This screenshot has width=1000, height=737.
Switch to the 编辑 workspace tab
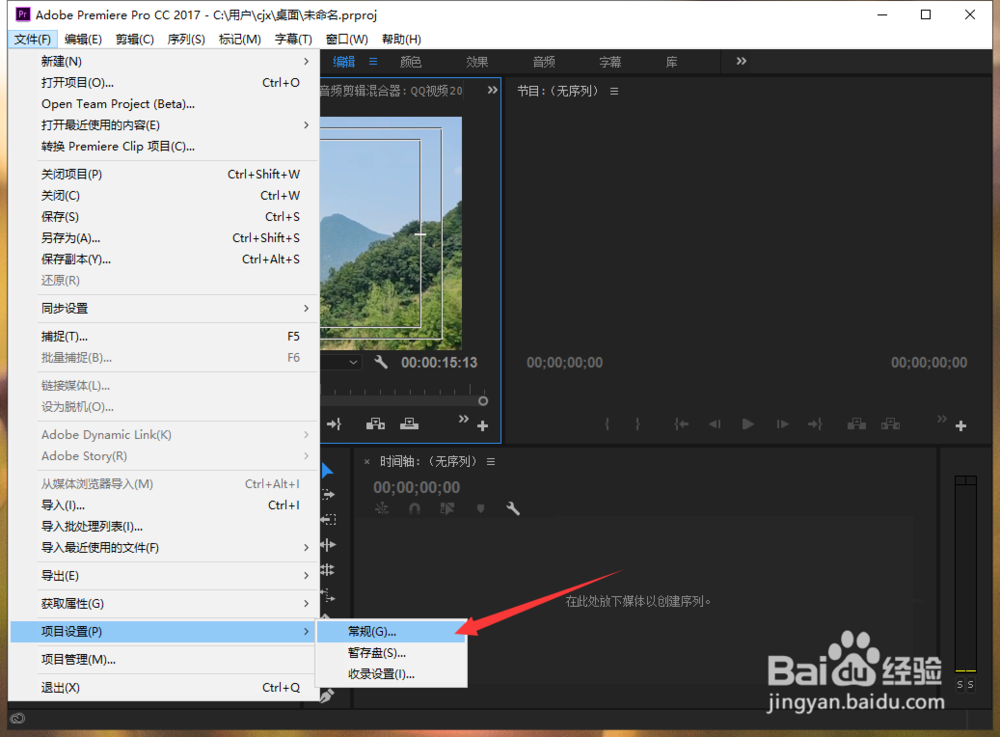pyautogui.click(x=344, y=62)
